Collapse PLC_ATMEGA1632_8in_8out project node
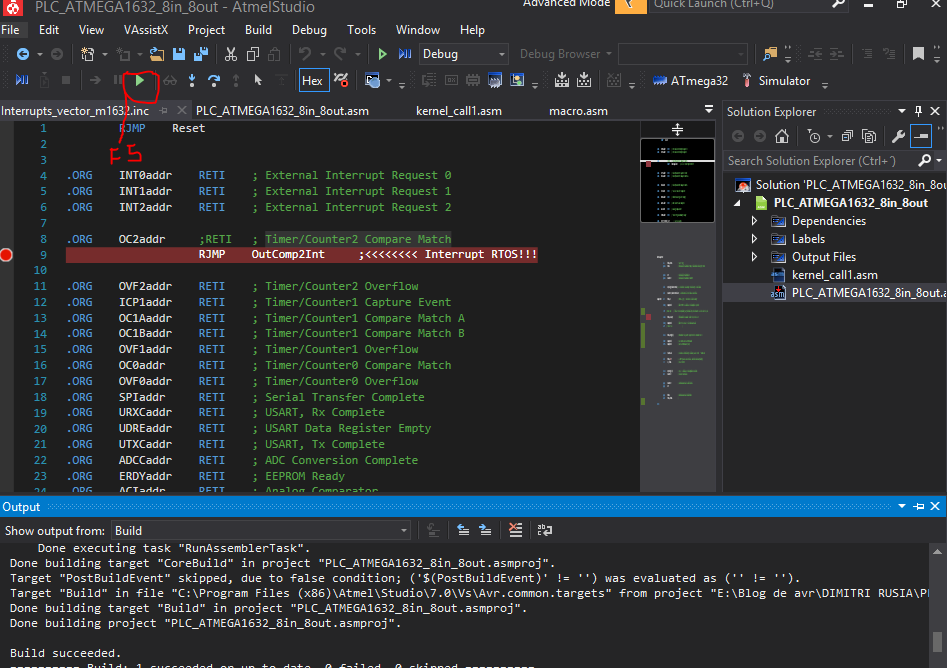This screenshot has width=947, height=668. 738,203
